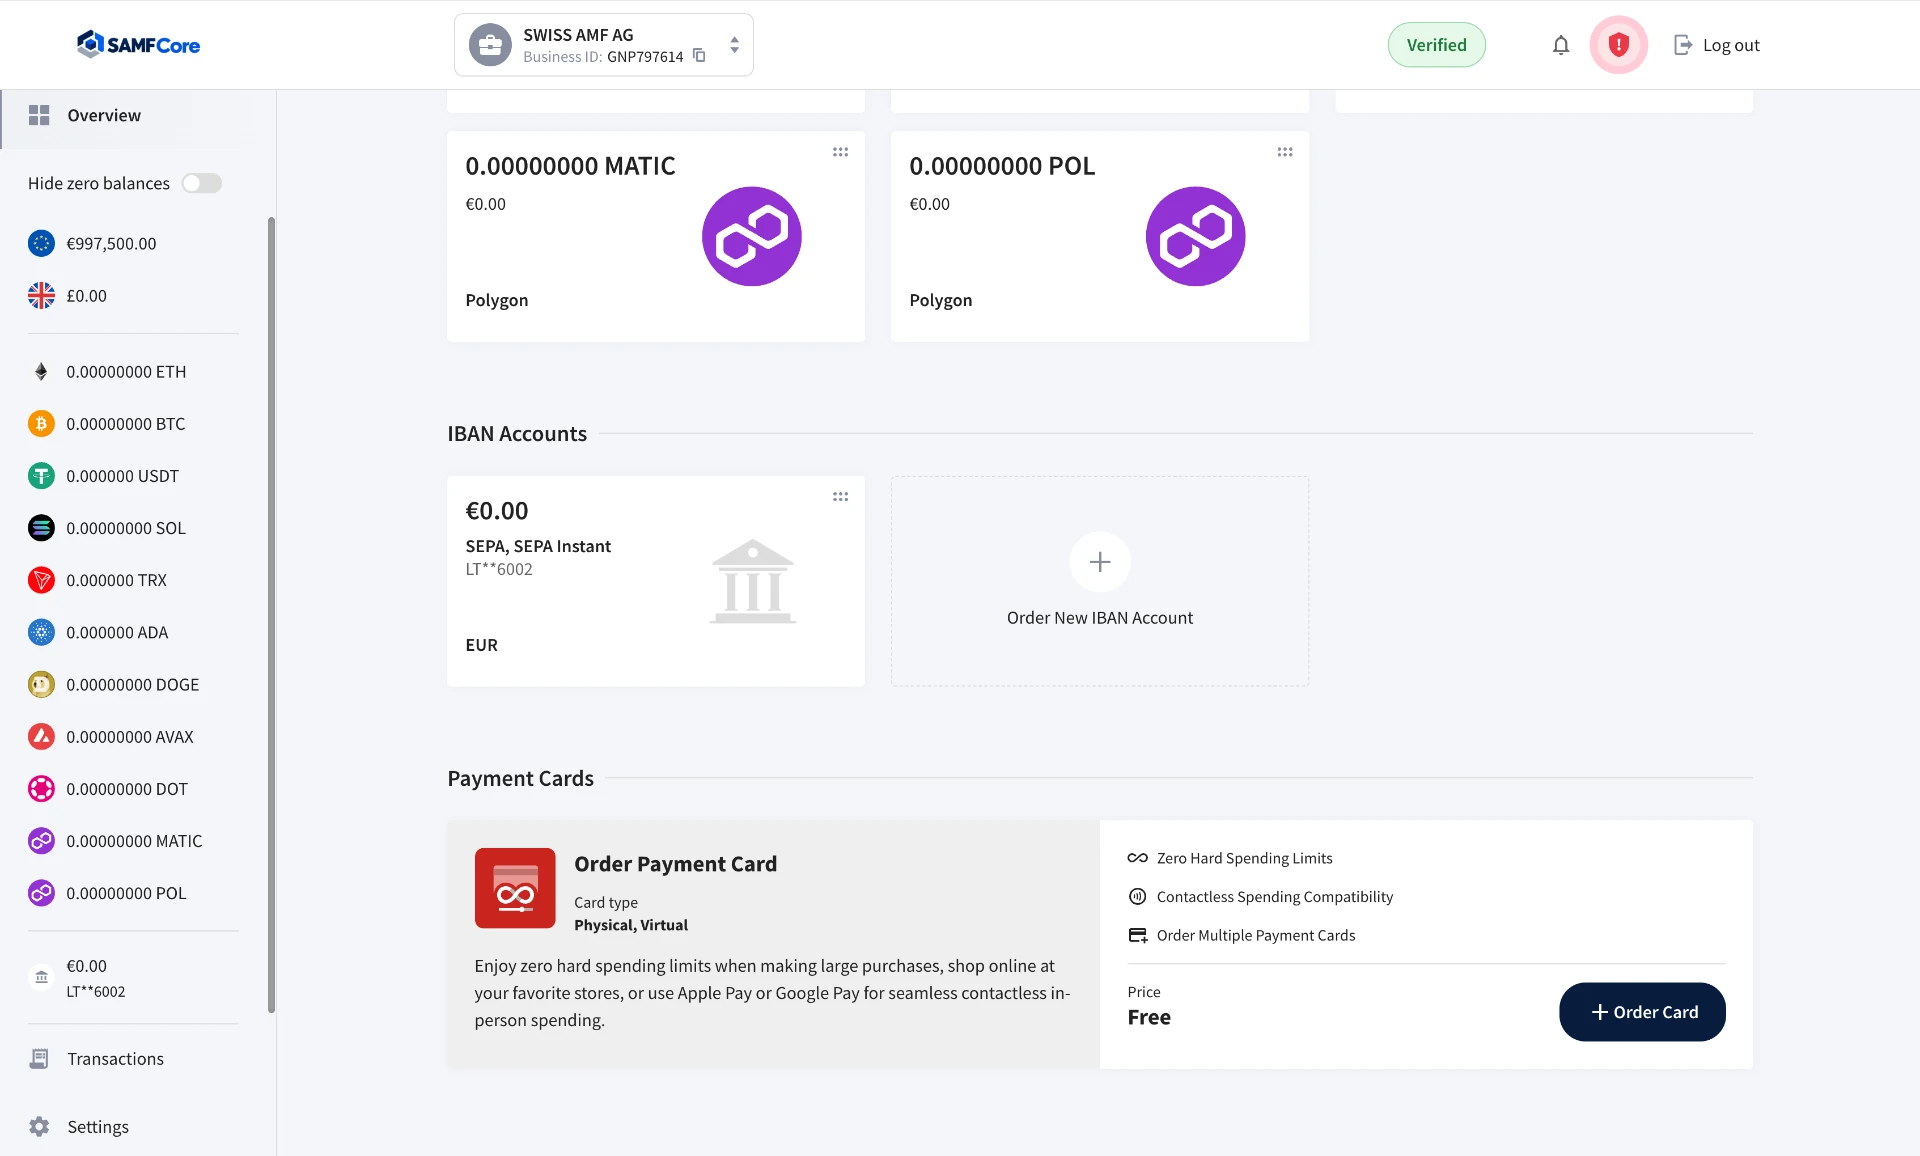
Task: Click the bank building icon on IBAN card
Action: pyautogui.click(x=752, y=581)
